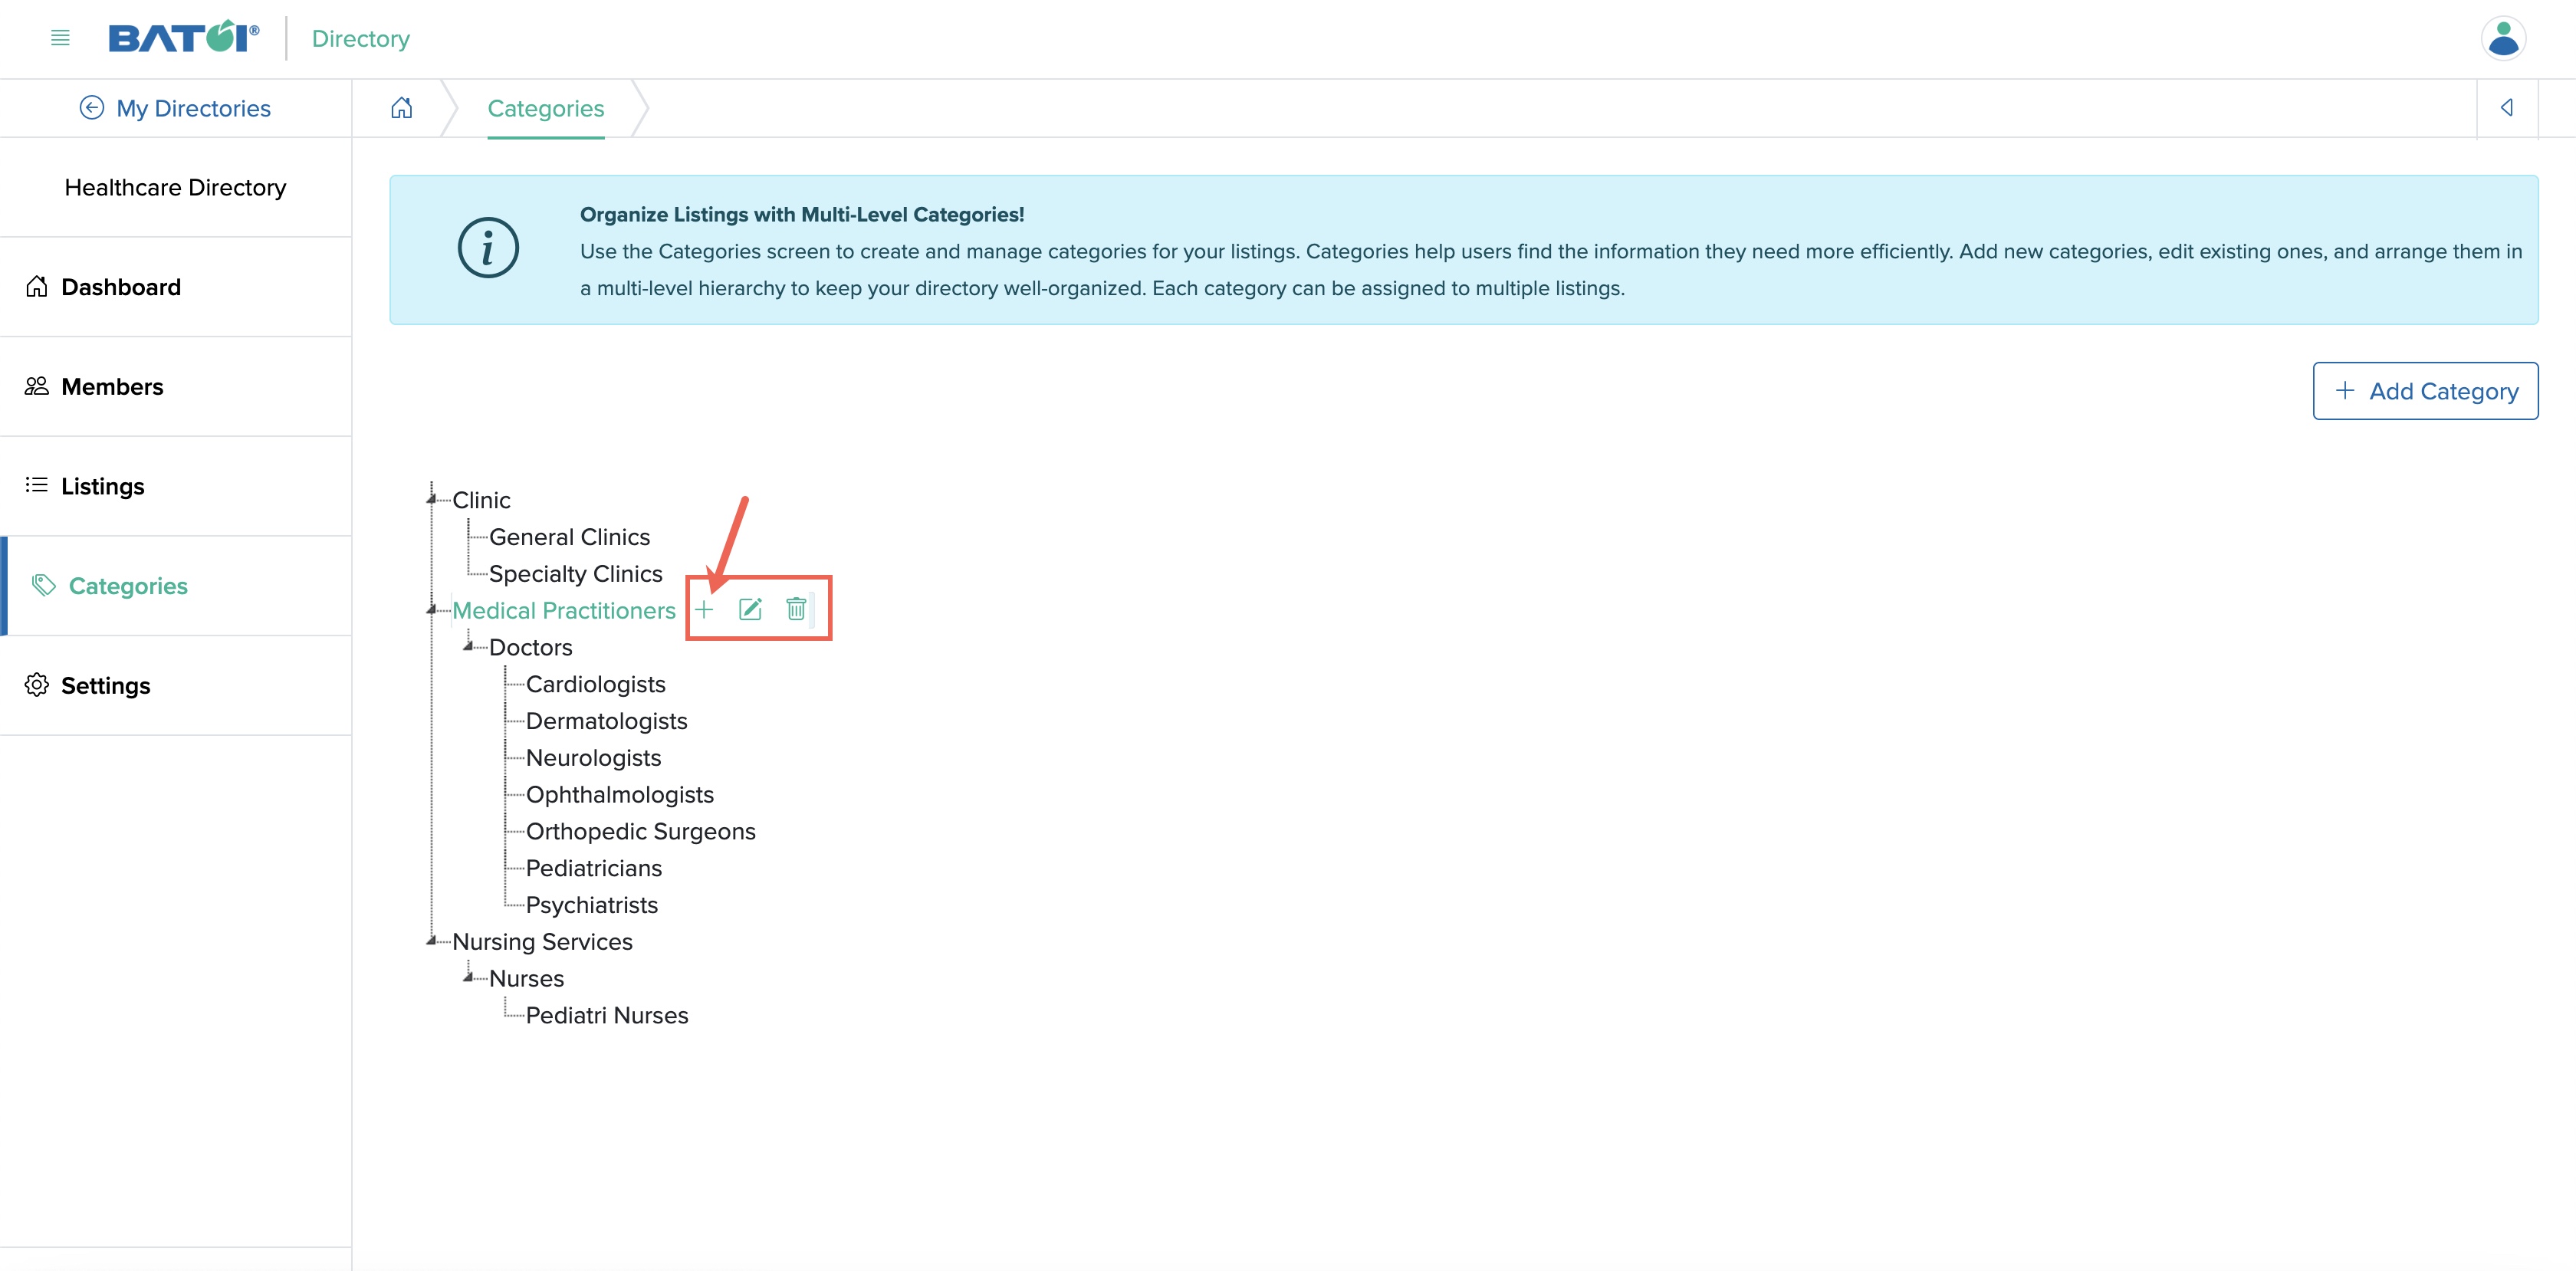
Task: Open Settings via the gear icon
Action: tap(37, 685)
